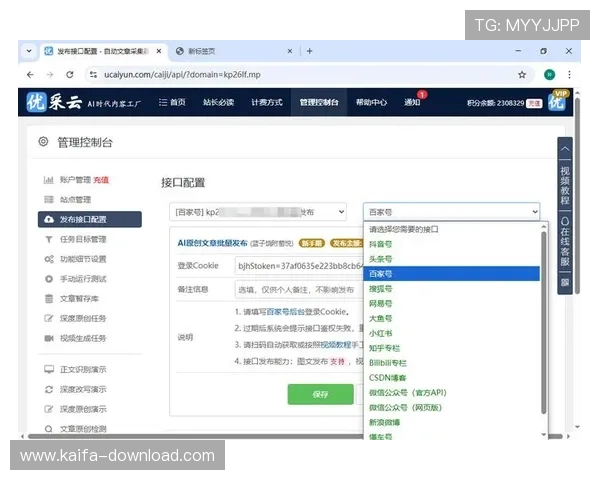Choose highlighted 百家号 option in list
Viewport: 600px width, 480px height.
click(452, 274)
